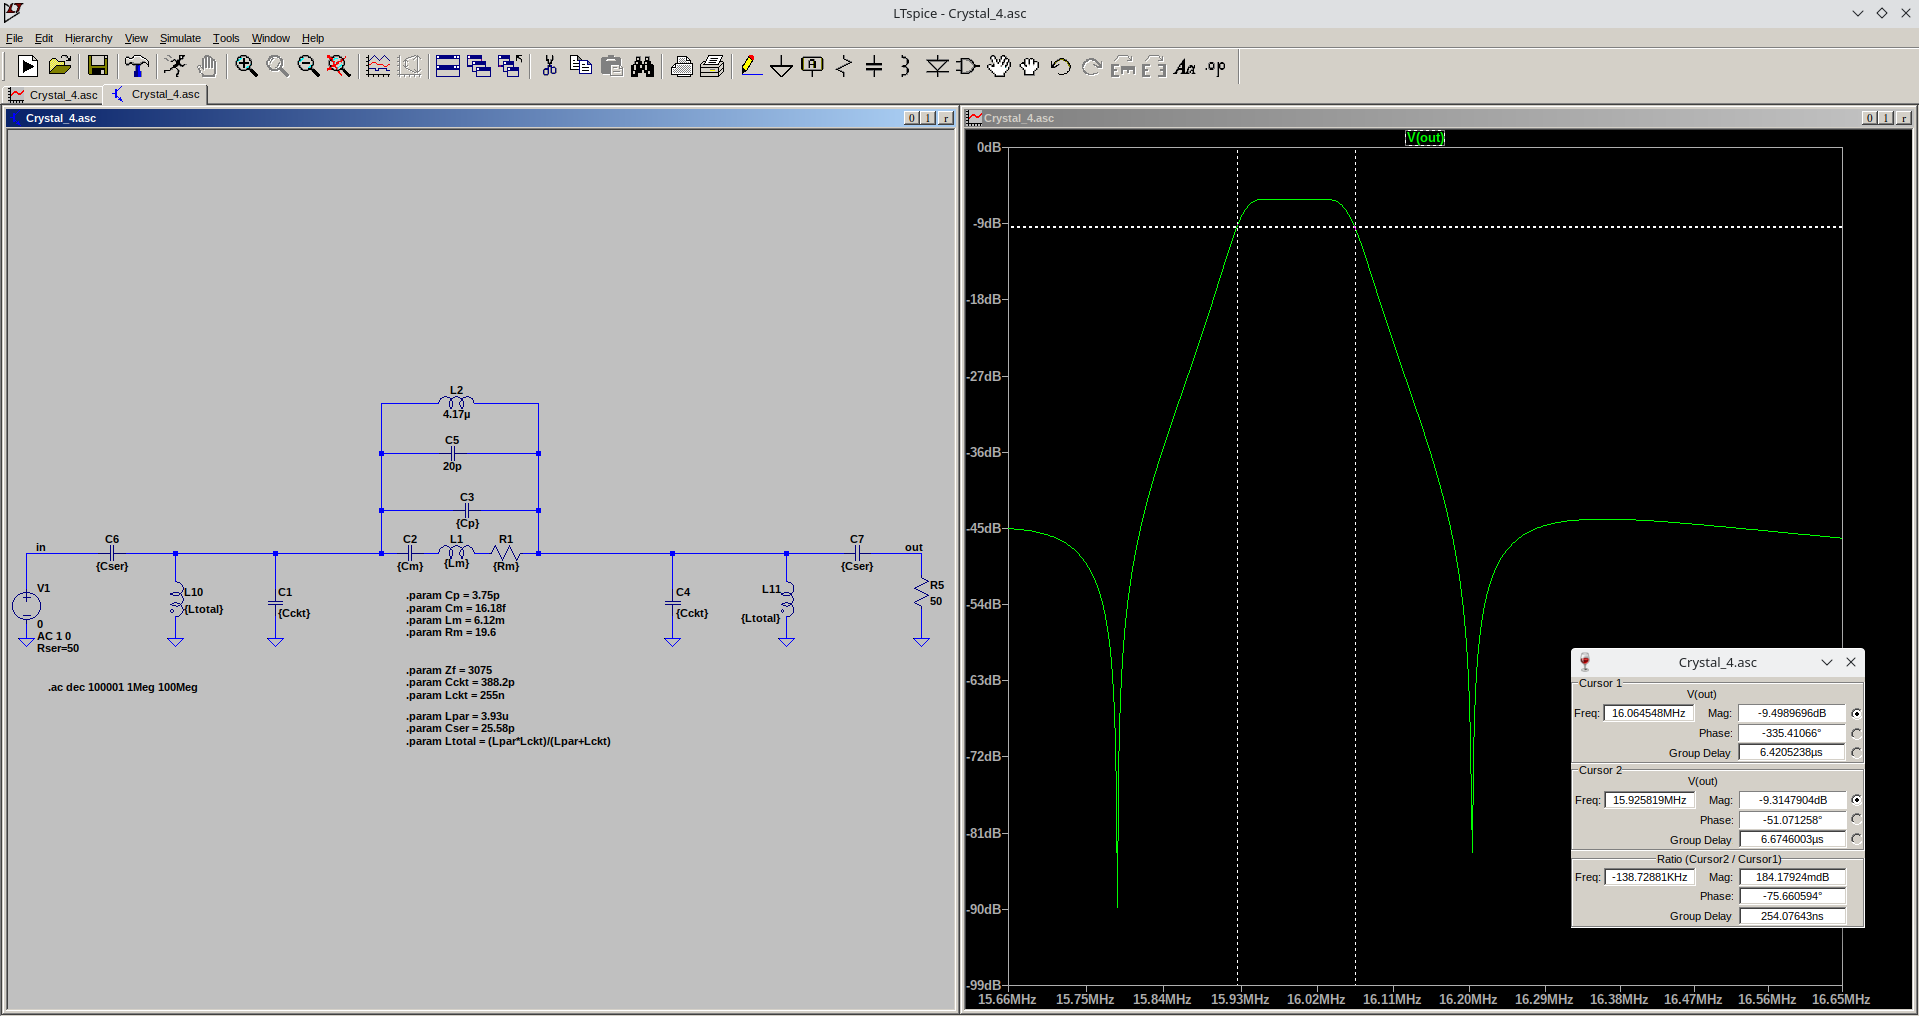This screenshot has height=1016, width=1919.
Task: Click the Run simulation toolbar icon
Action: 175,67
